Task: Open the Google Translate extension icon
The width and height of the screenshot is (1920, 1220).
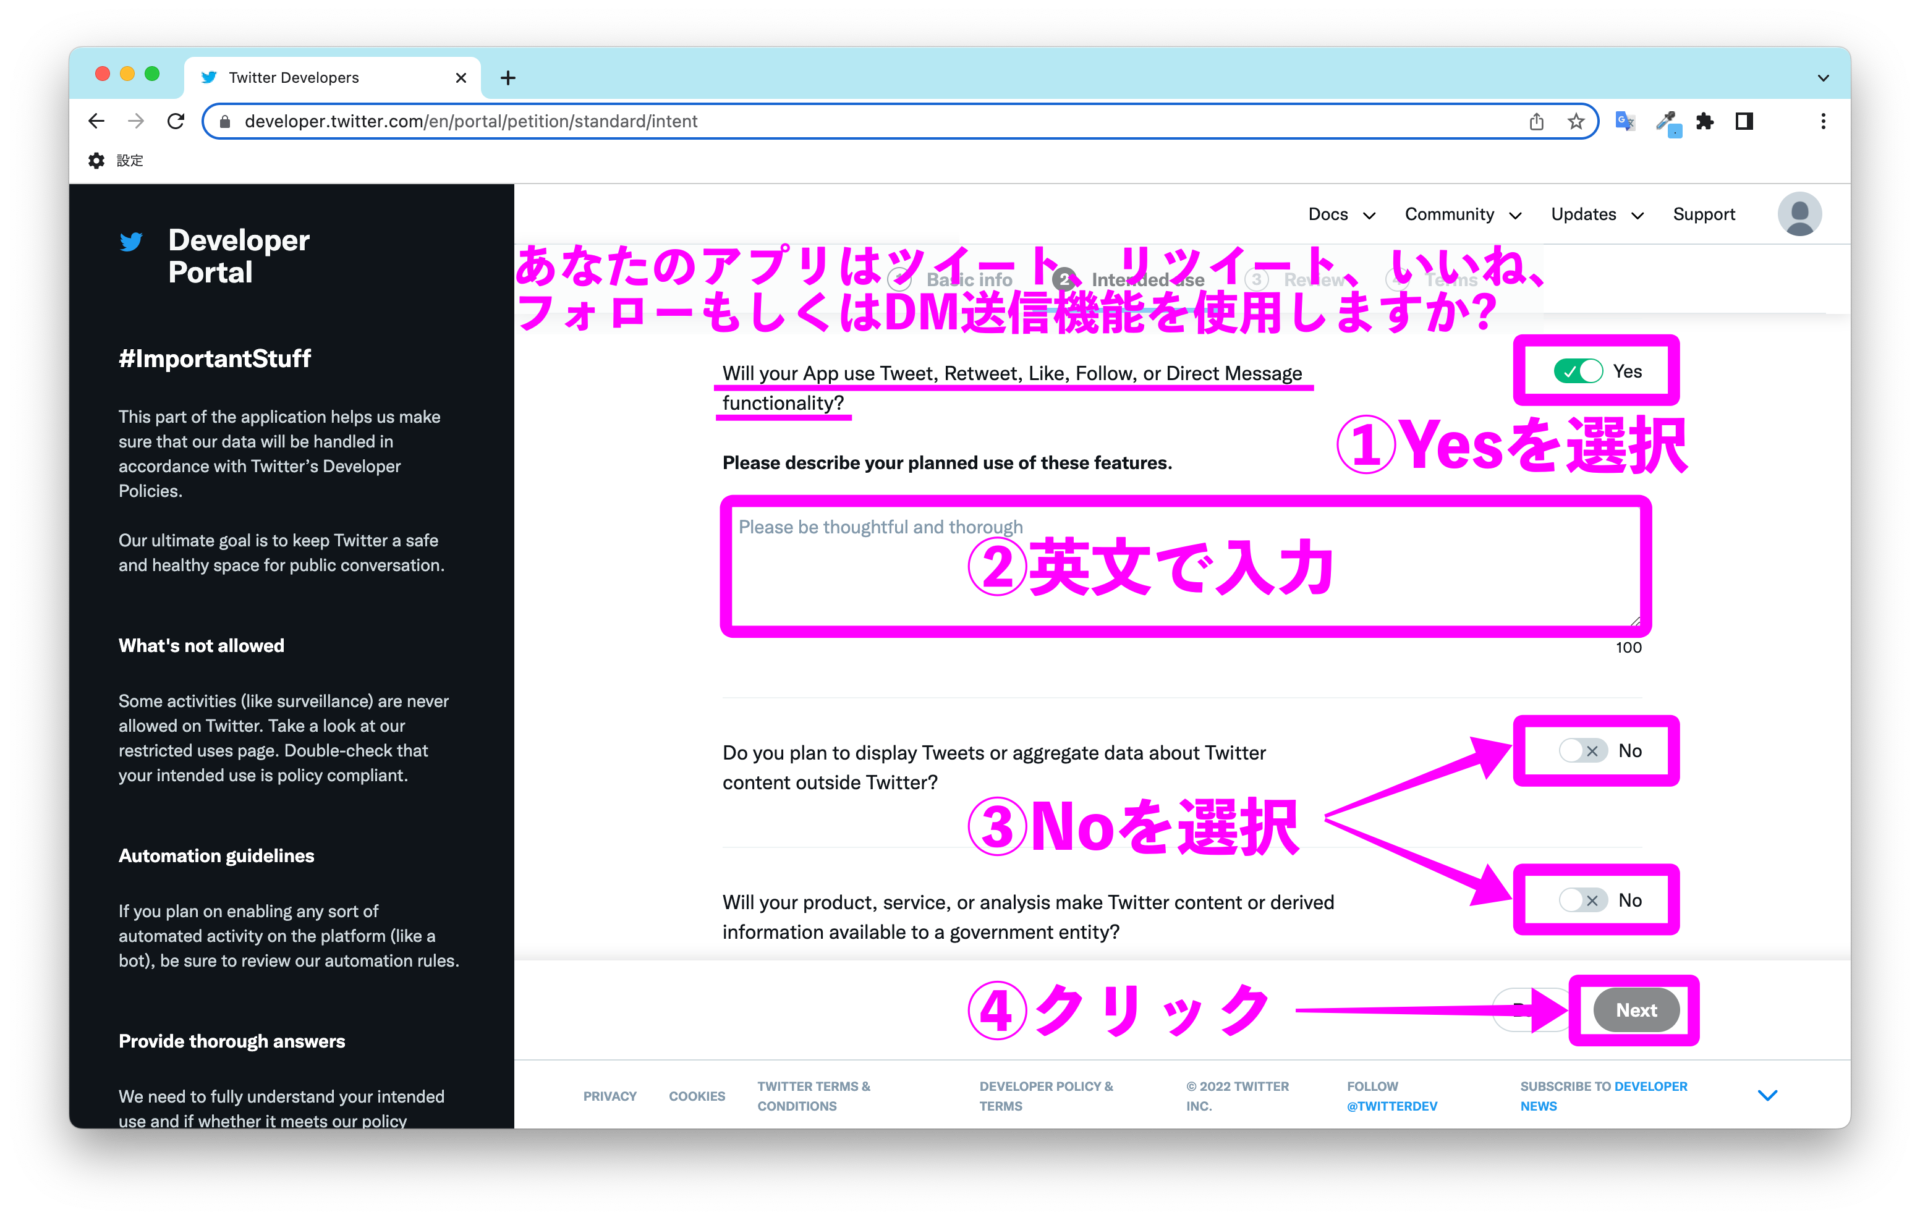Action: 1624,121
